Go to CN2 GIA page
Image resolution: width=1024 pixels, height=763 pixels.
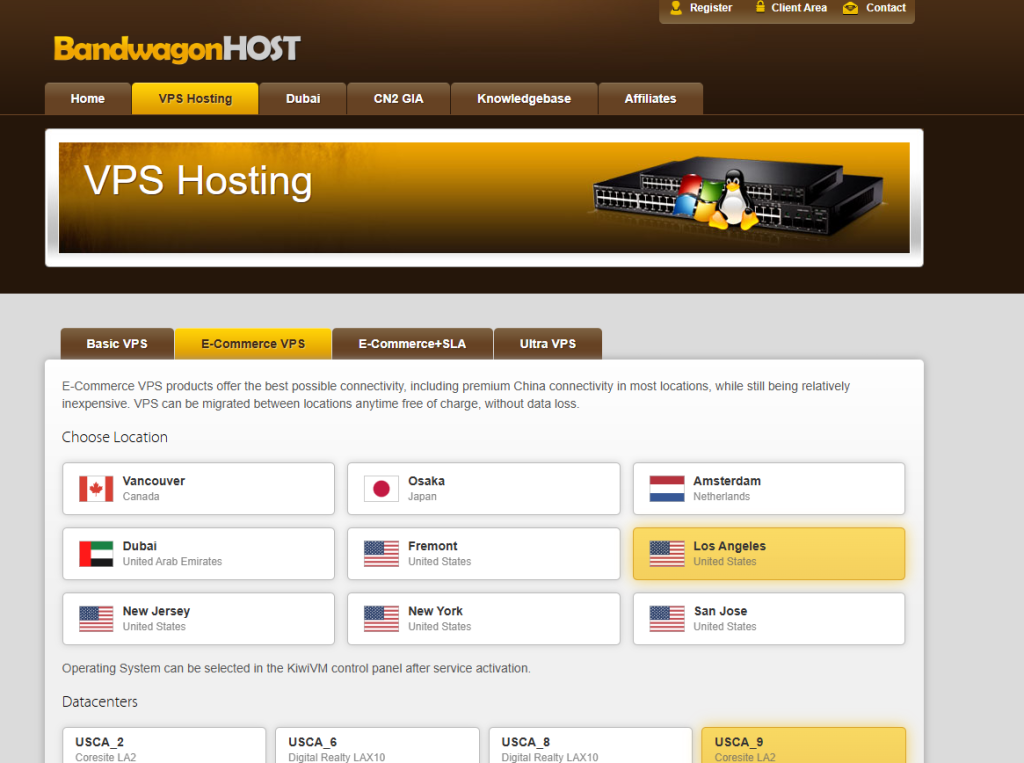[x=398, y=99]
